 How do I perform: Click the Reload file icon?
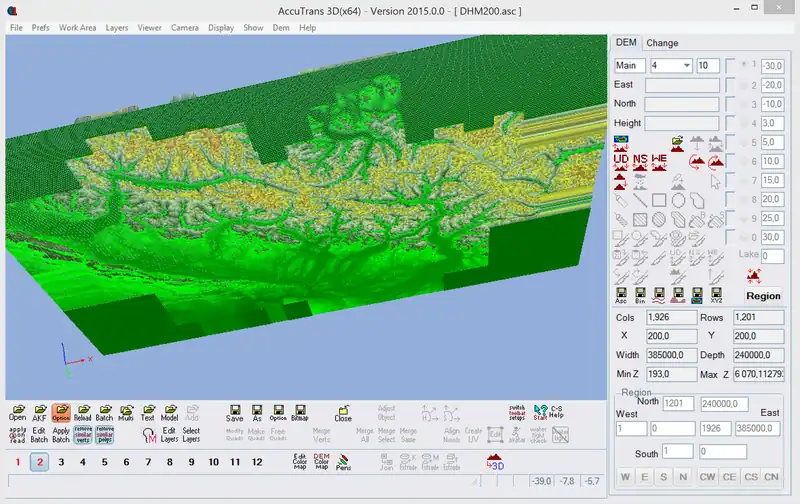pos(83,412)
